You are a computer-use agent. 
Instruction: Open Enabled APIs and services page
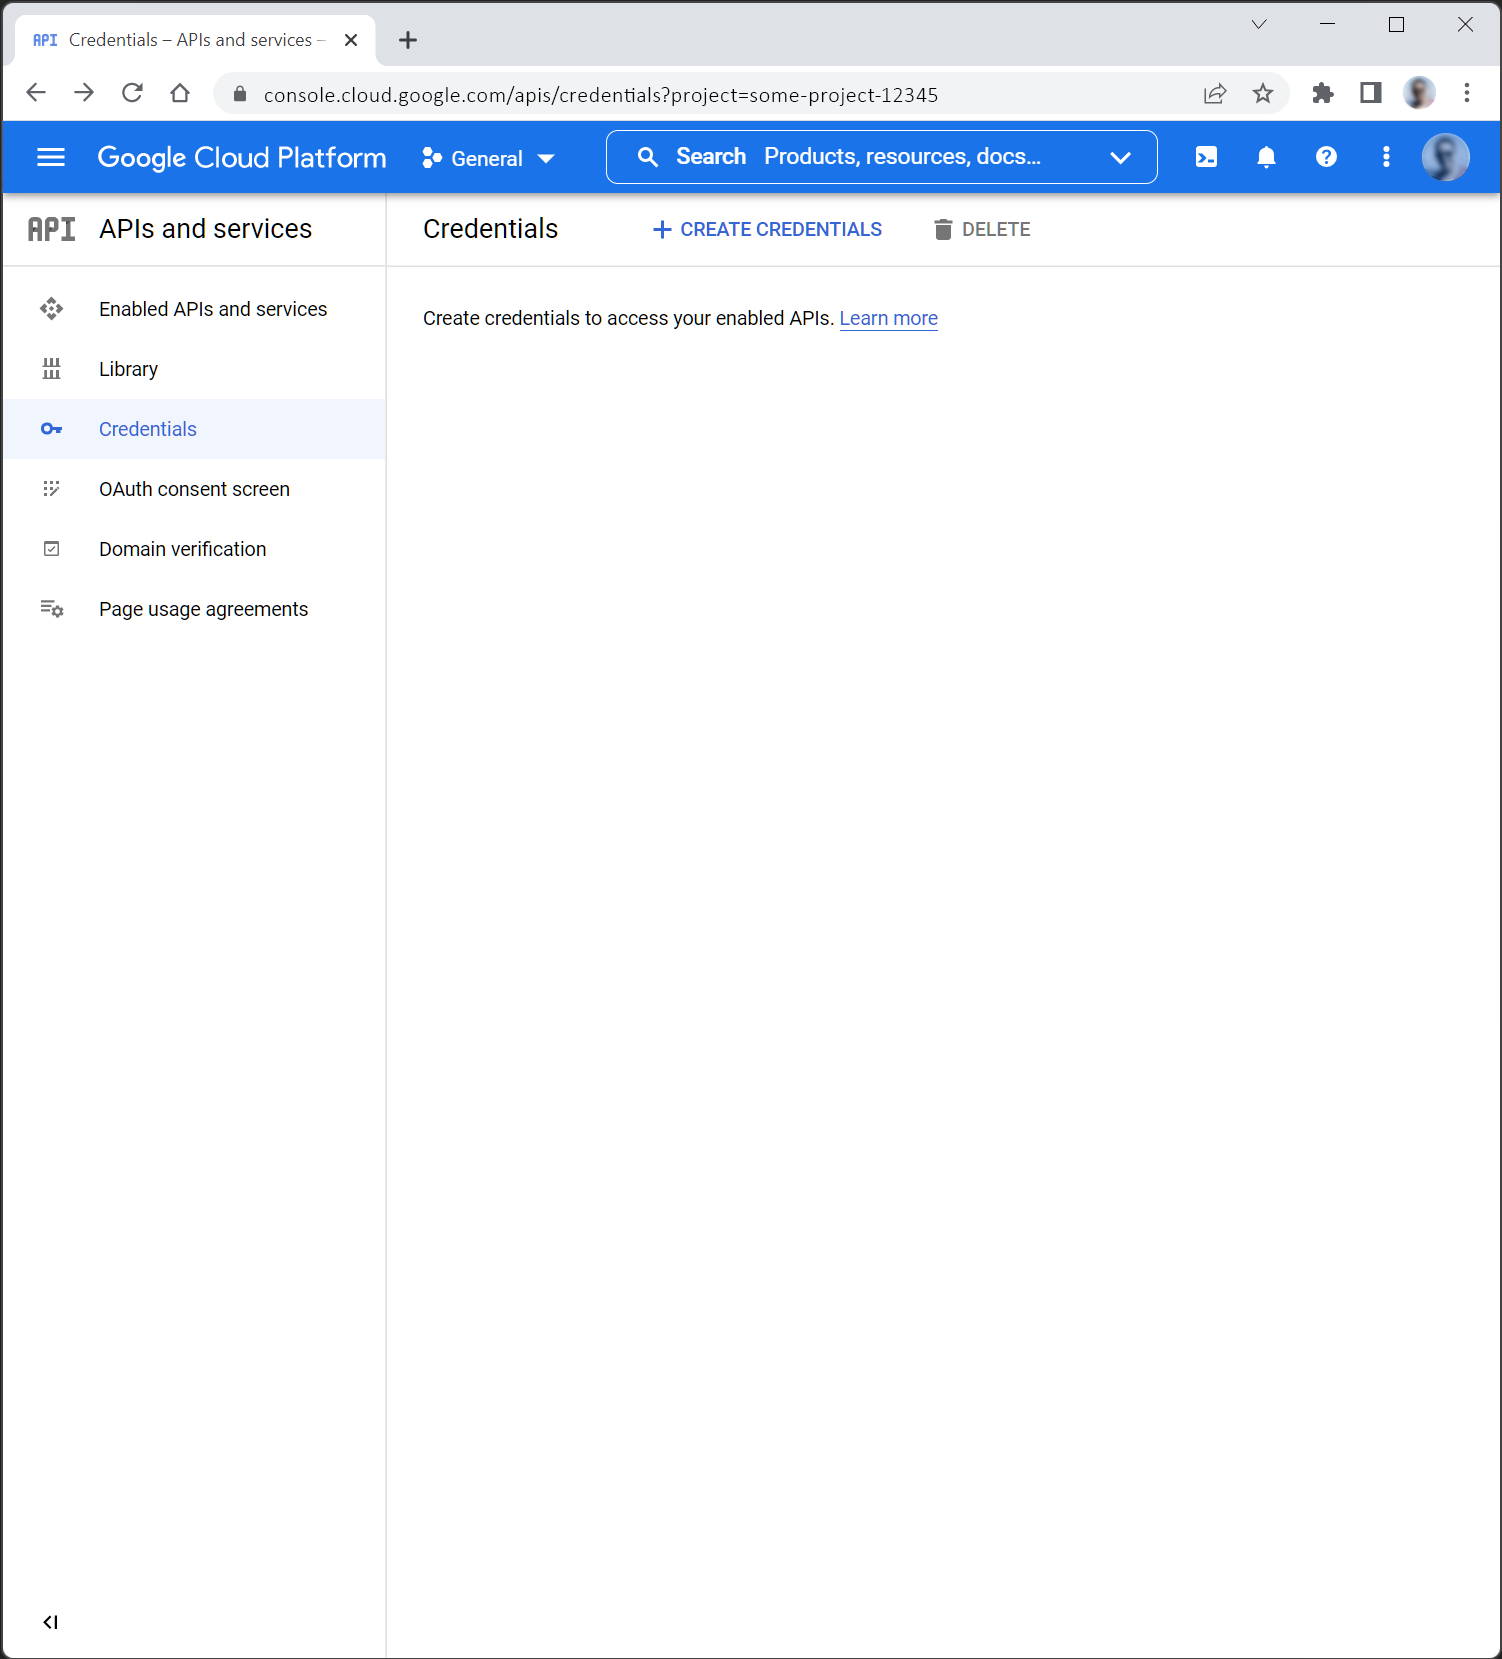[x=213, y=309]
